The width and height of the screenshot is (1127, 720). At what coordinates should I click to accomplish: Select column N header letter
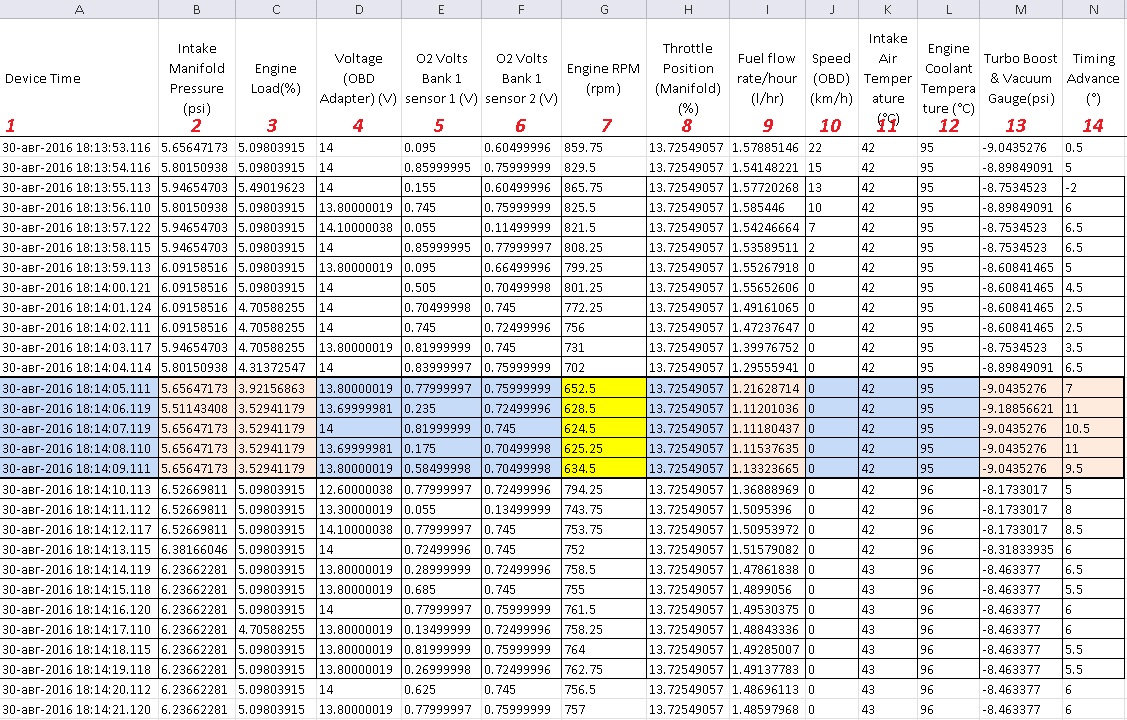(1093, 9)
